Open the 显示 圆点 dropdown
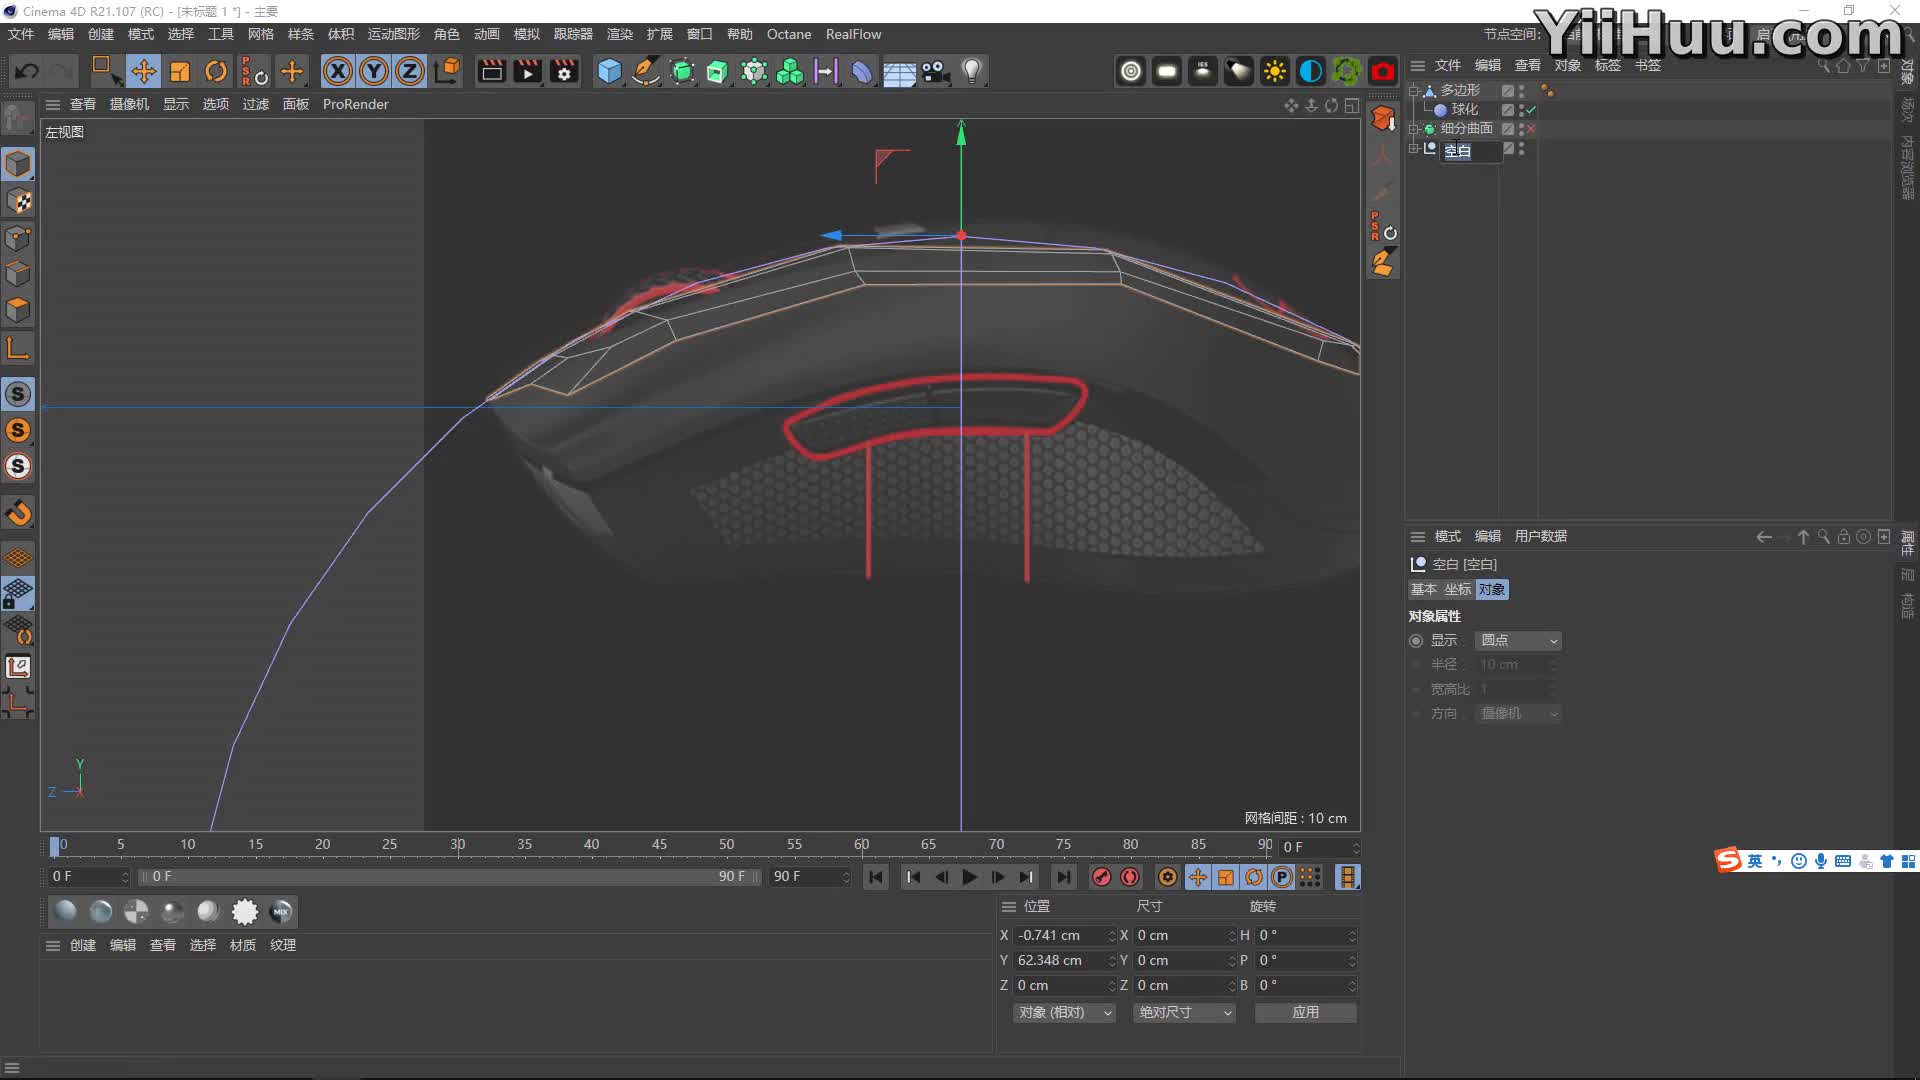 click(x=1518, y=640)
